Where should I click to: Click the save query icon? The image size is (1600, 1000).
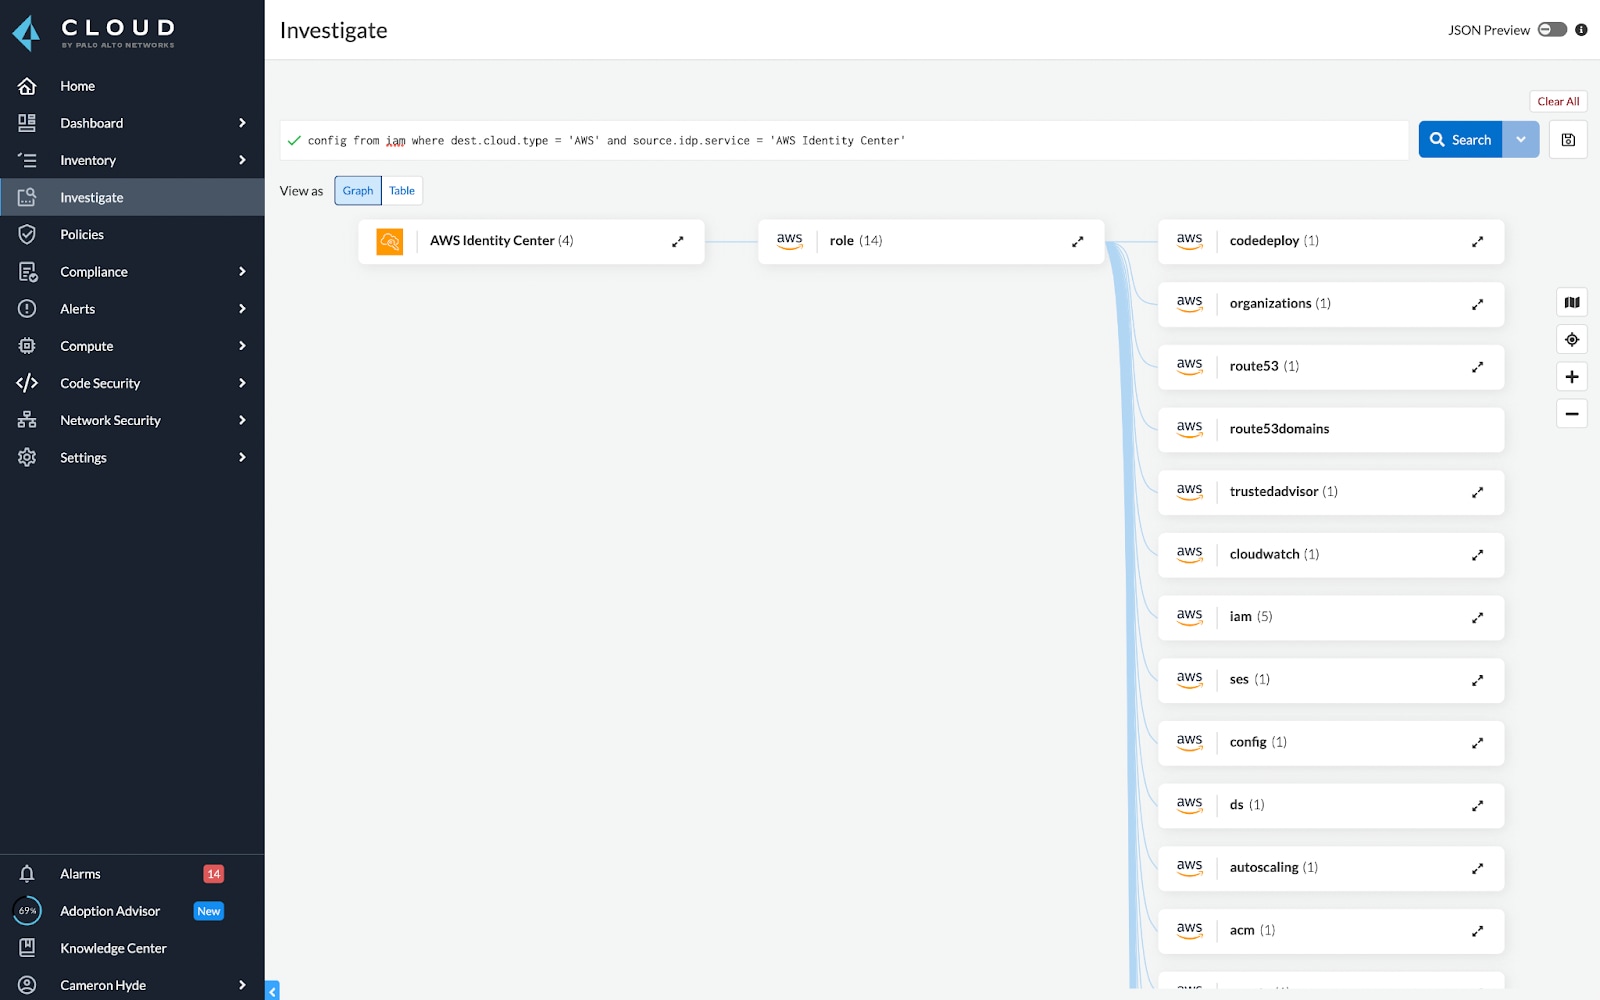(x=1568, y=140)
